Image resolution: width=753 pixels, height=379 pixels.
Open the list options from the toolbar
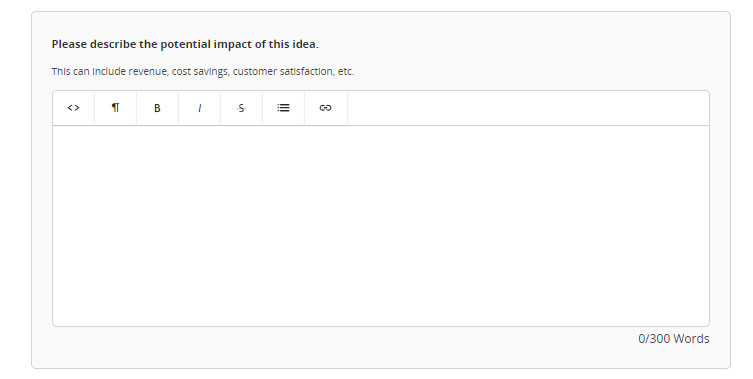[283, 108]
